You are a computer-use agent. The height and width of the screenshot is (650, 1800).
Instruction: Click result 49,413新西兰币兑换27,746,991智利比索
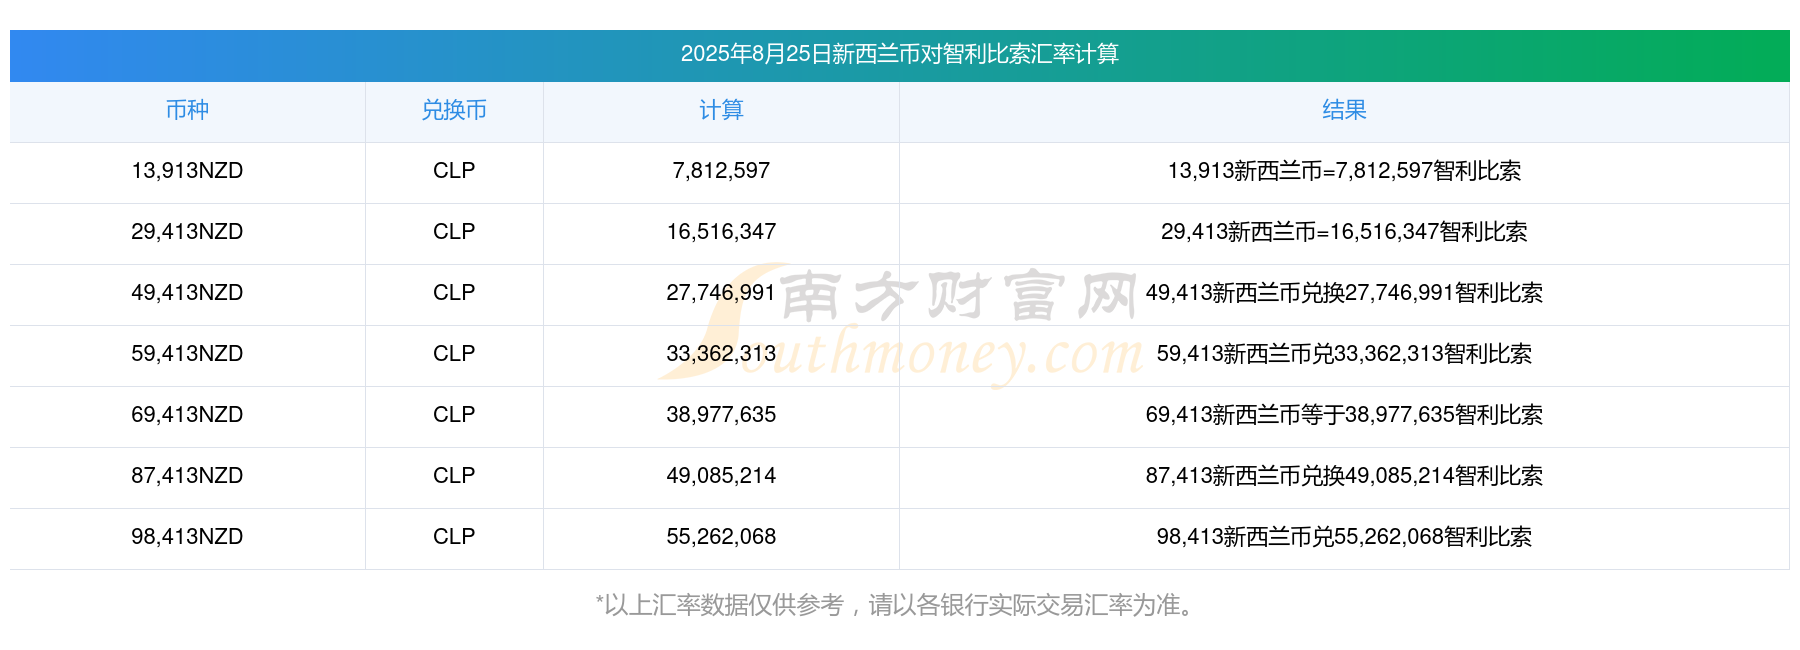[x=1344, y=293]
